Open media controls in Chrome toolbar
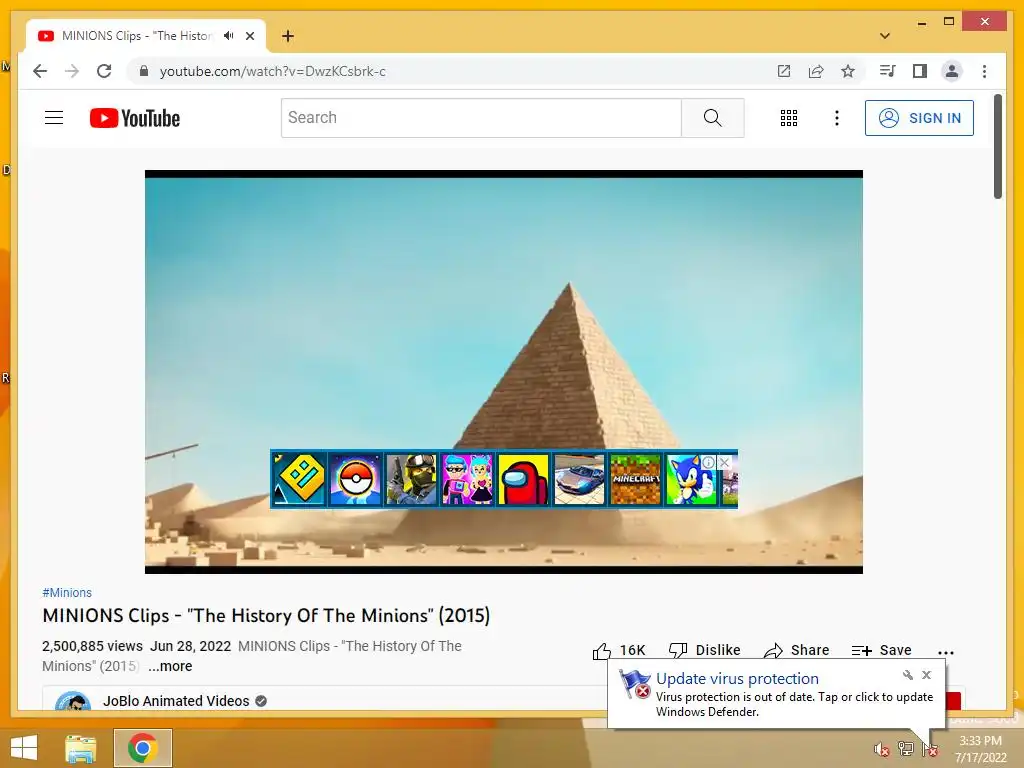Image resolution: width=1024 pixels, height=768 pixels. pyautogui.click(x=887, y=71)
